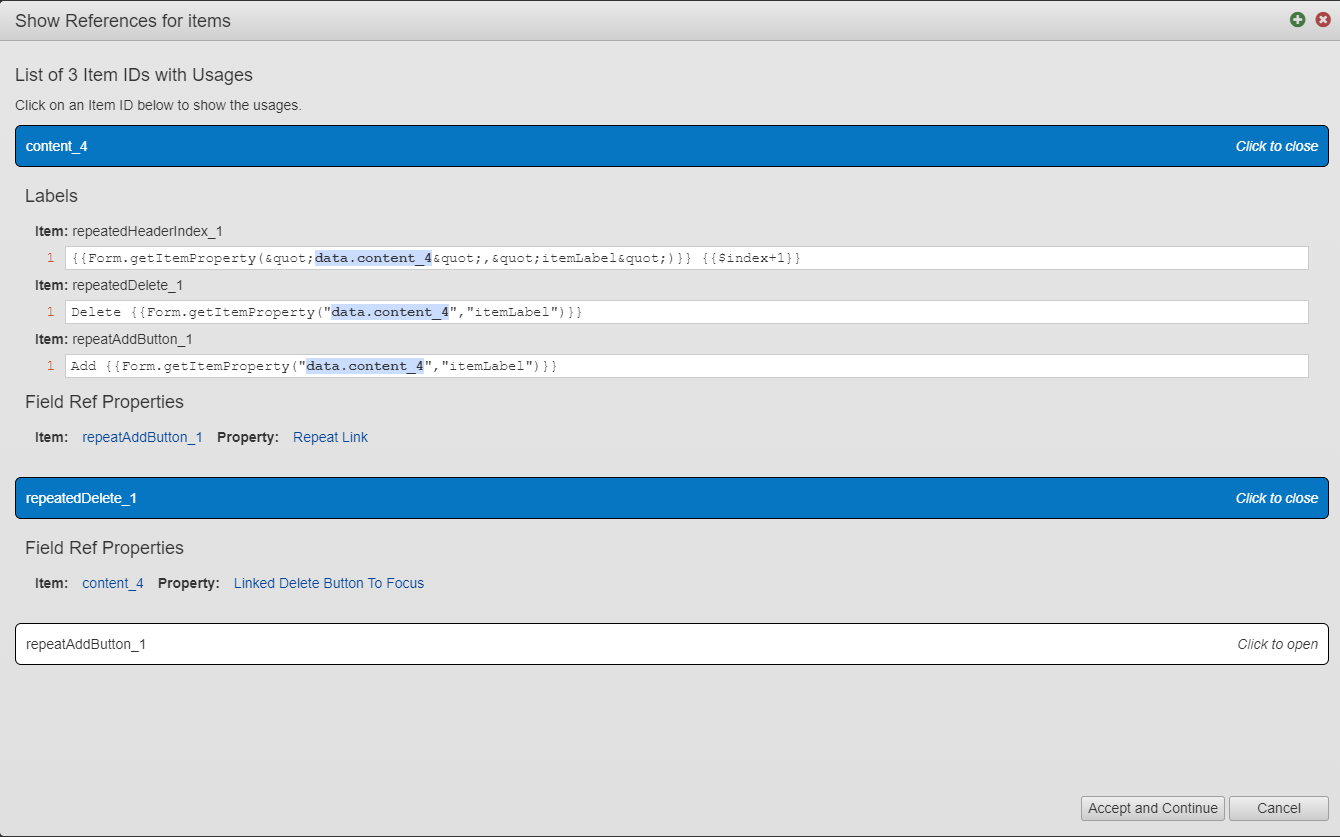1340x837 pixels.
Task: Expand the repeatAddButton_1 collapsed section
Action: pyautogui.click(x=600, y=644)
